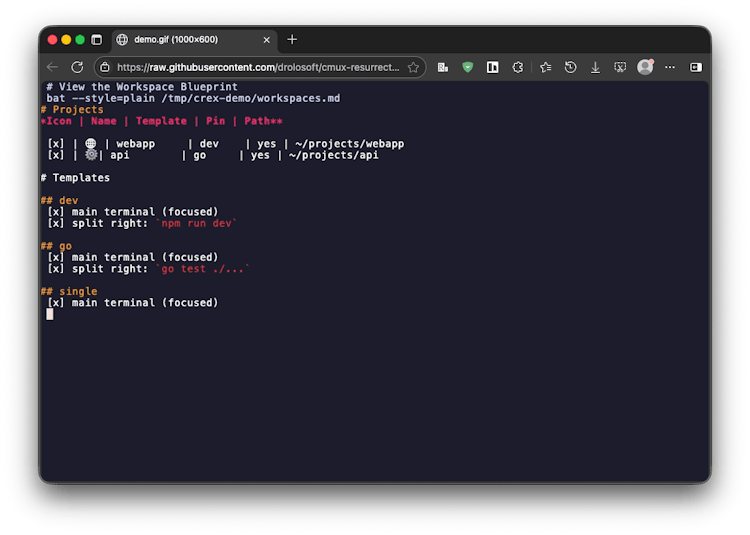
Task: Open the Favorites list icon
Action: tap(545, 67)
